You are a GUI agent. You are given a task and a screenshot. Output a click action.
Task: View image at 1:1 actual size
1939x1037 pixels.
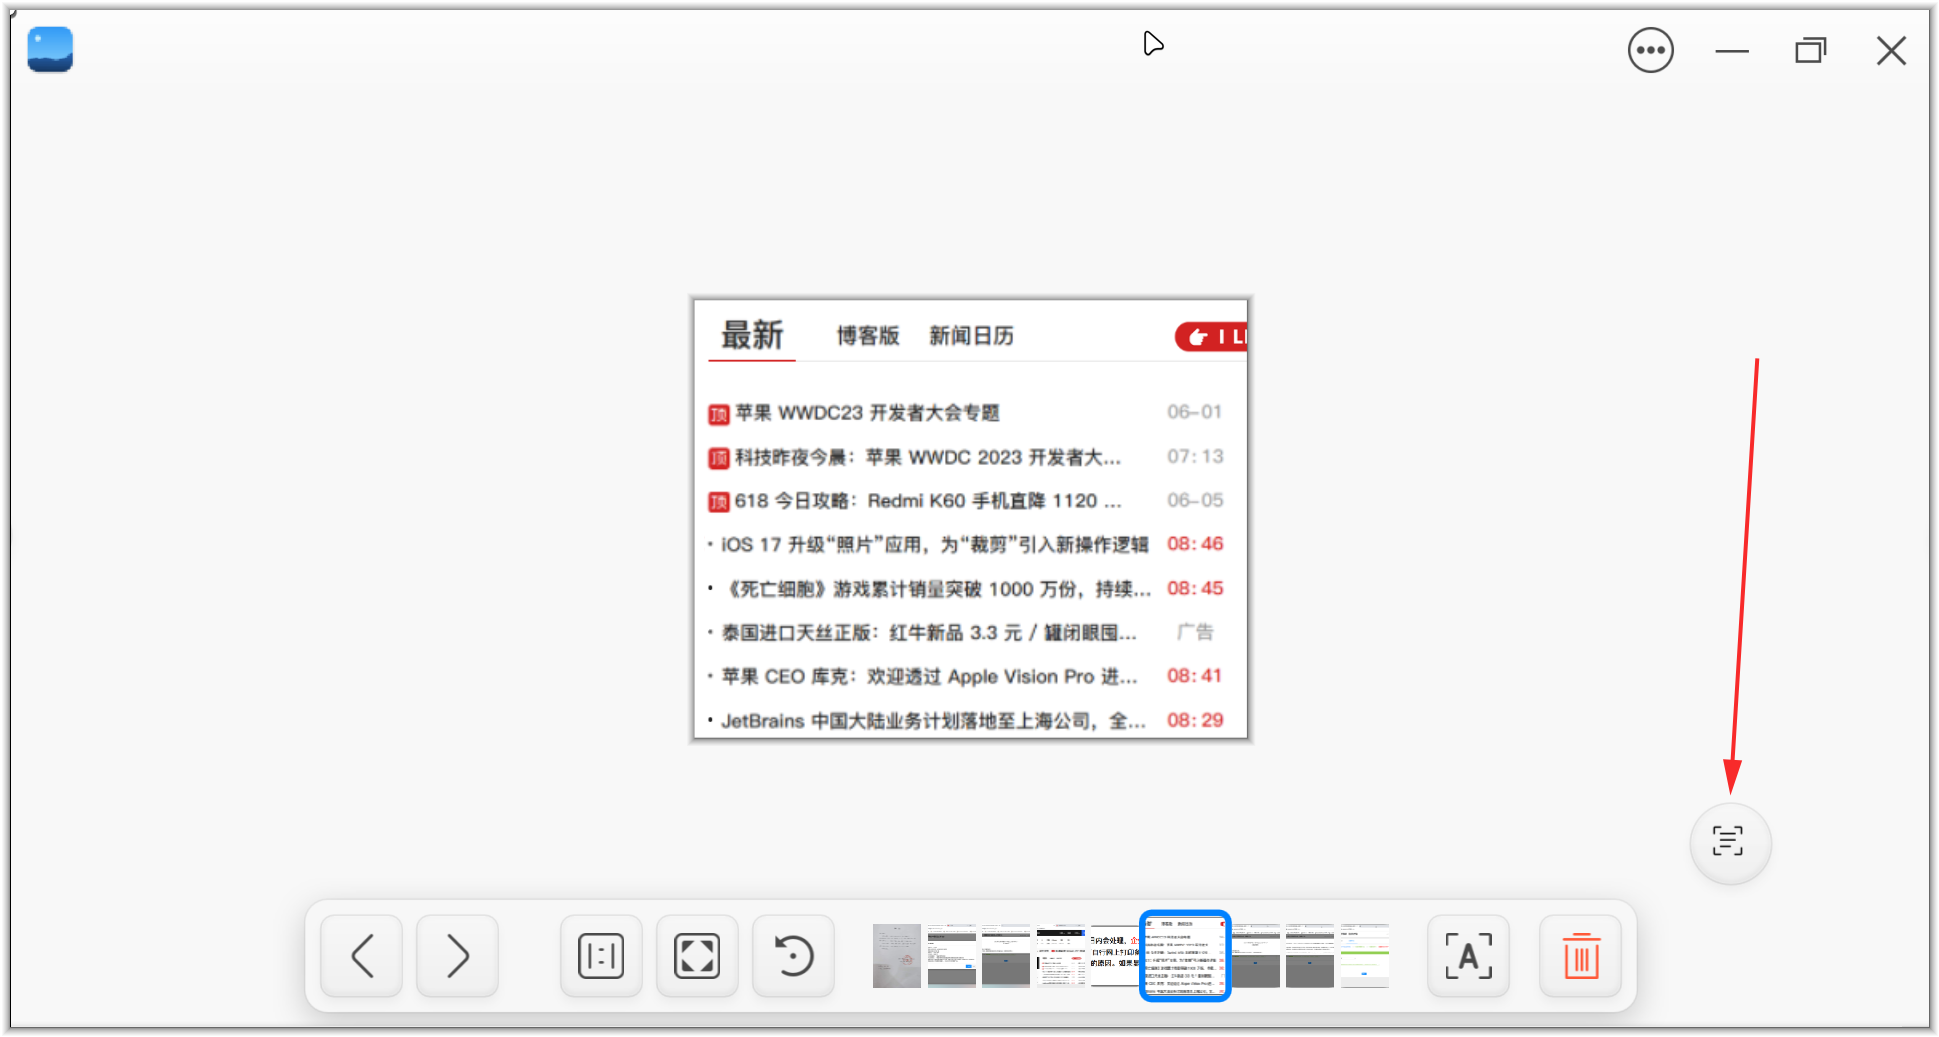point(600,955)
